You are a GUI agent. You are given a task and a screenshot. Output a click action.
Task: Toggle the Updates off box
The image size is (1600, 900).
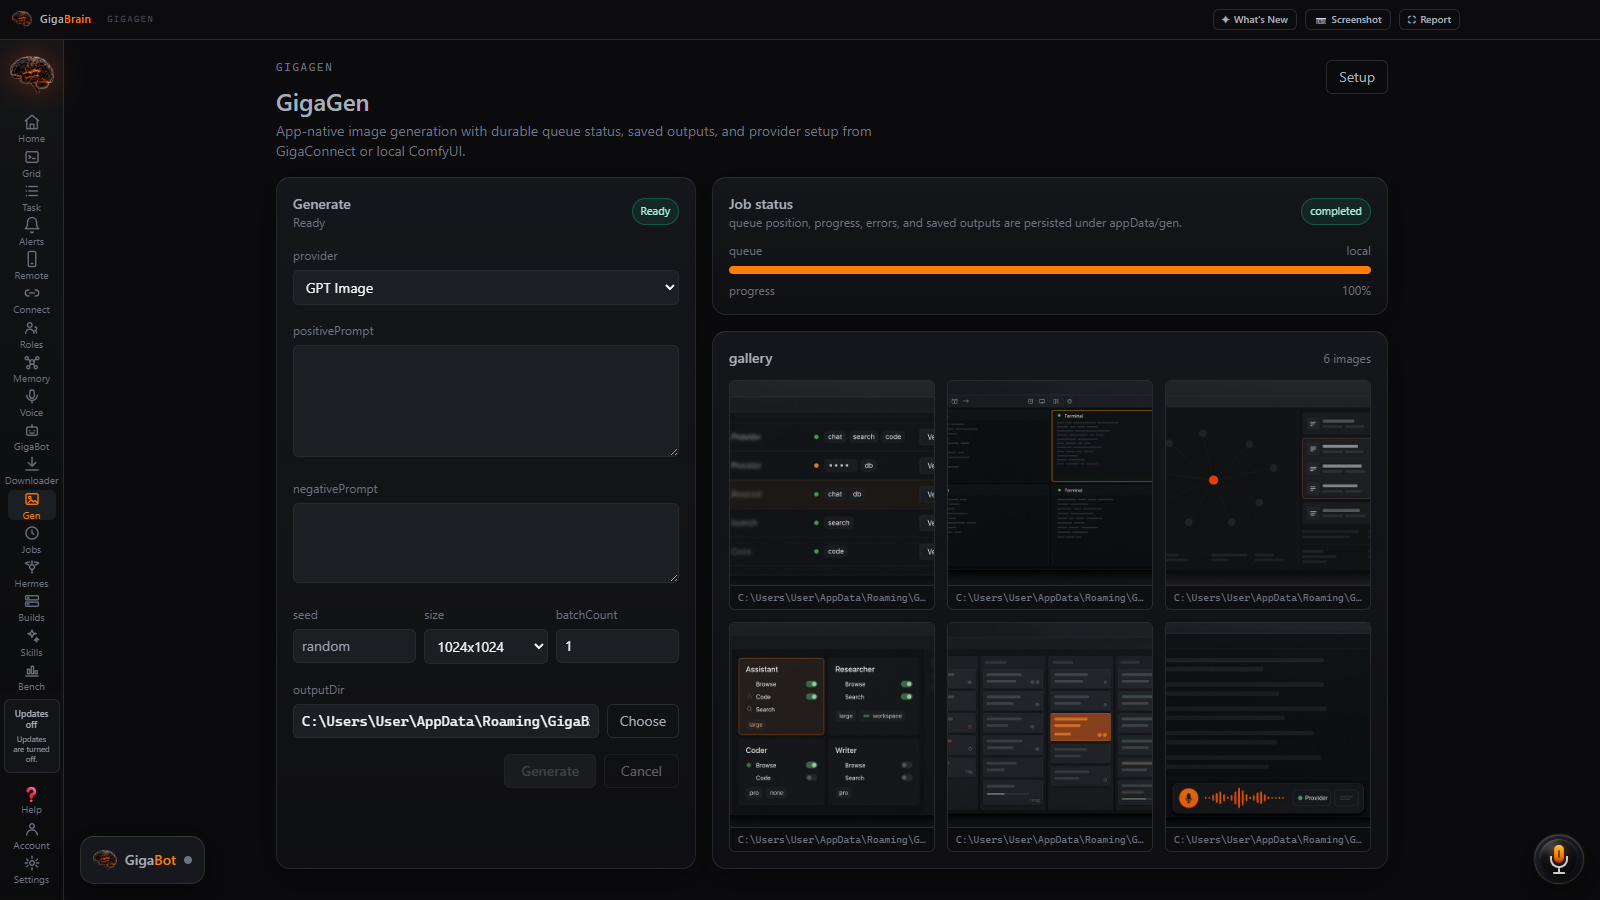click(x=32, y=736)
